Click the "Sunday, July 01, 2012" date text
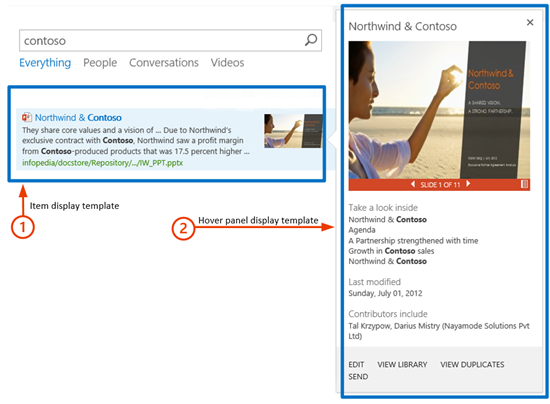Viewport: 550px width, 404px height. [385, 293]
